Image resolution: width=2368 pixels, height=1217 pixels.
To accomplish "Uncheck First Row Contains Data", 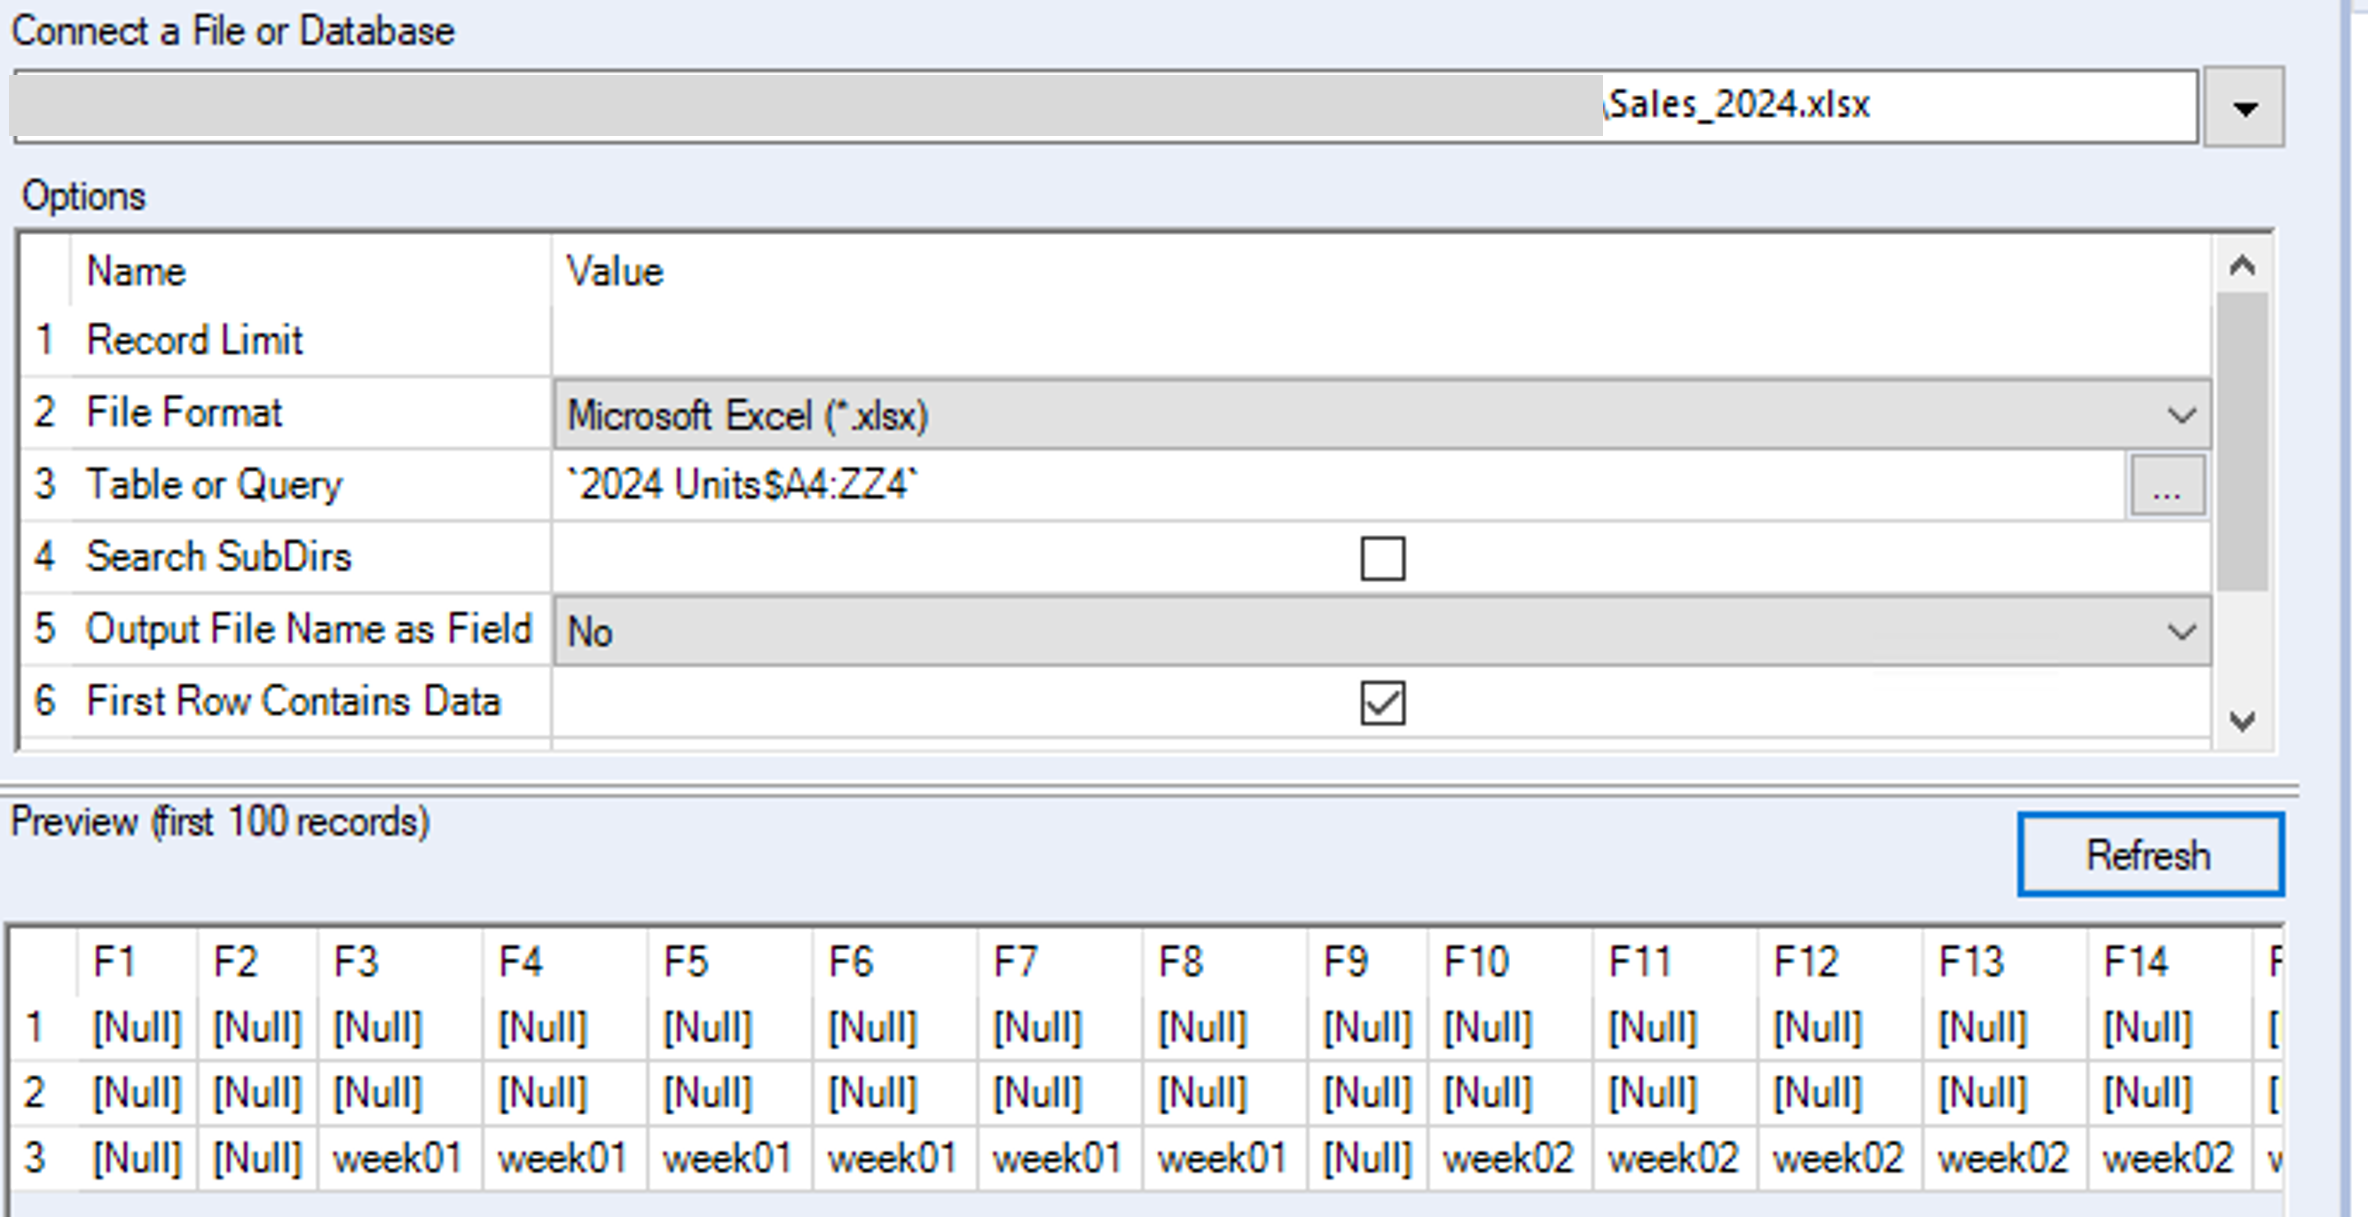I will tap(1383, 704).
